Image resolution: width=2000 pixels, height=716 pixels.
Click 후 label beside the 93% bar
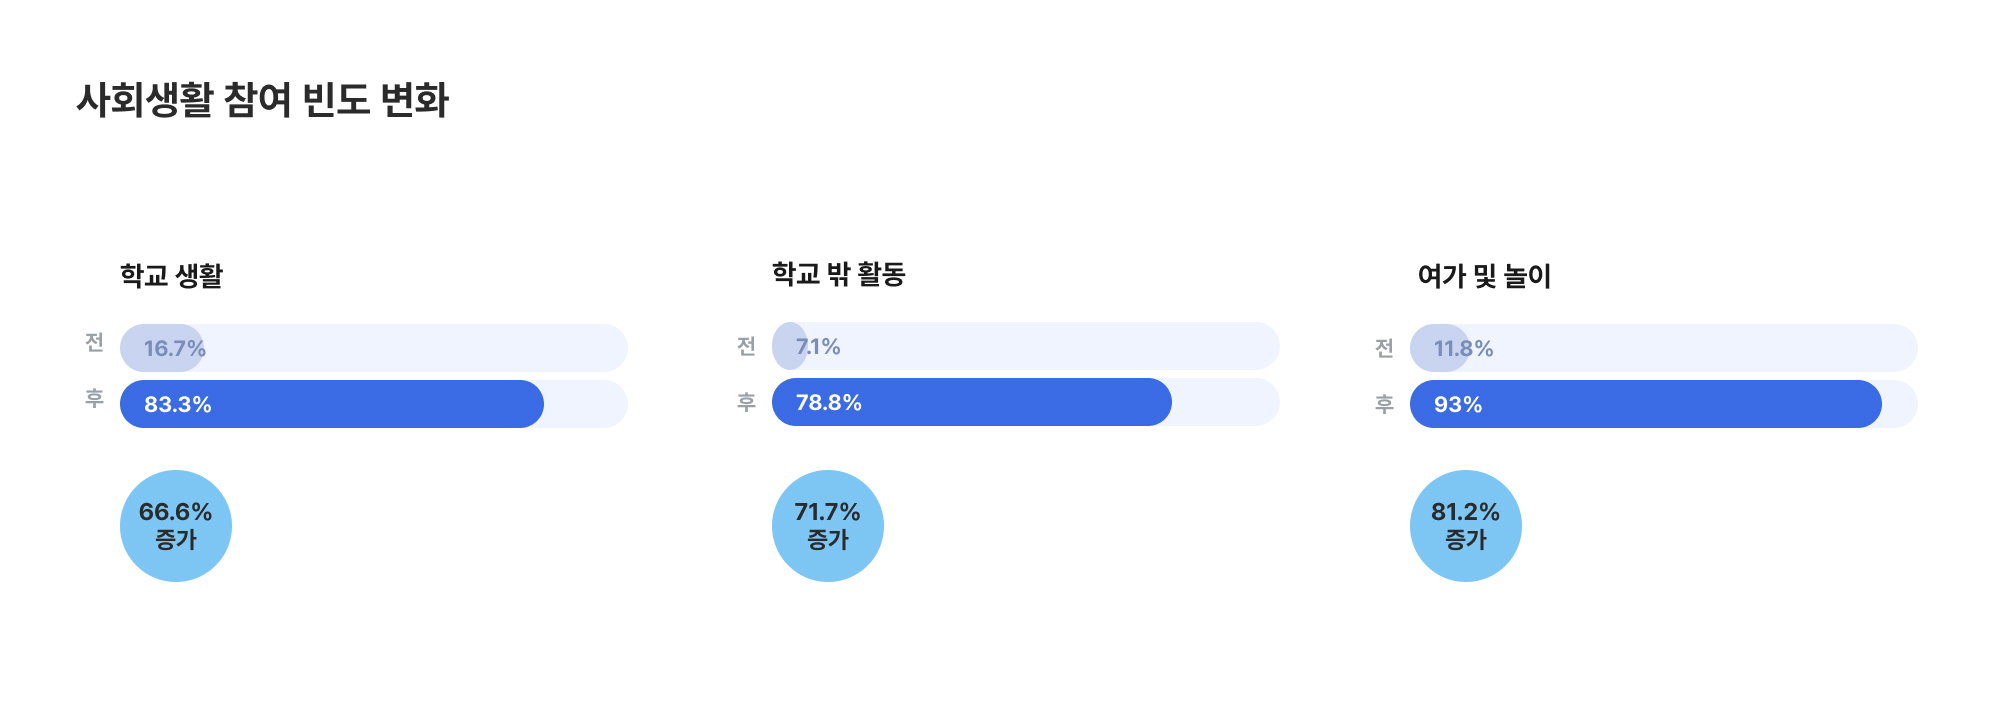coord(1384,404)
